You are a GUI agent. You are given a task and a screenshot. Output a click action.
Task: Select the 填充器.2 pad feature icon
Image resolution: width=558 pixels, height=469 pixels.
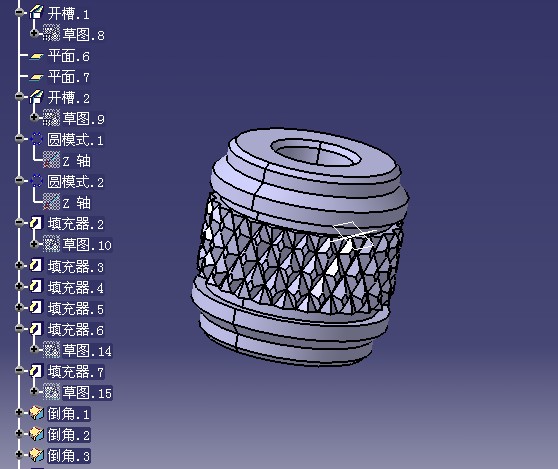pyautogui.click(x=36, y=223)
